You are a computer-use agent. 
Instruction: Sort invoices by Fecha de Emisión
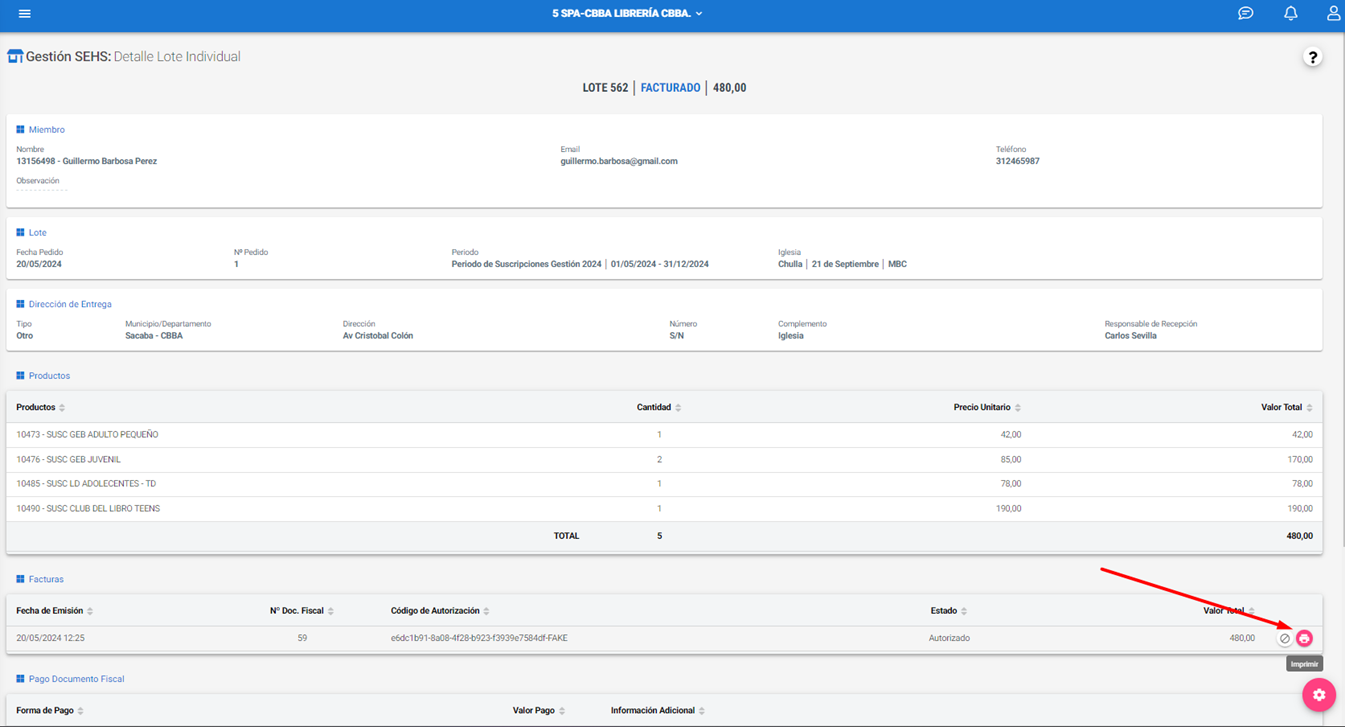(55, 611)
